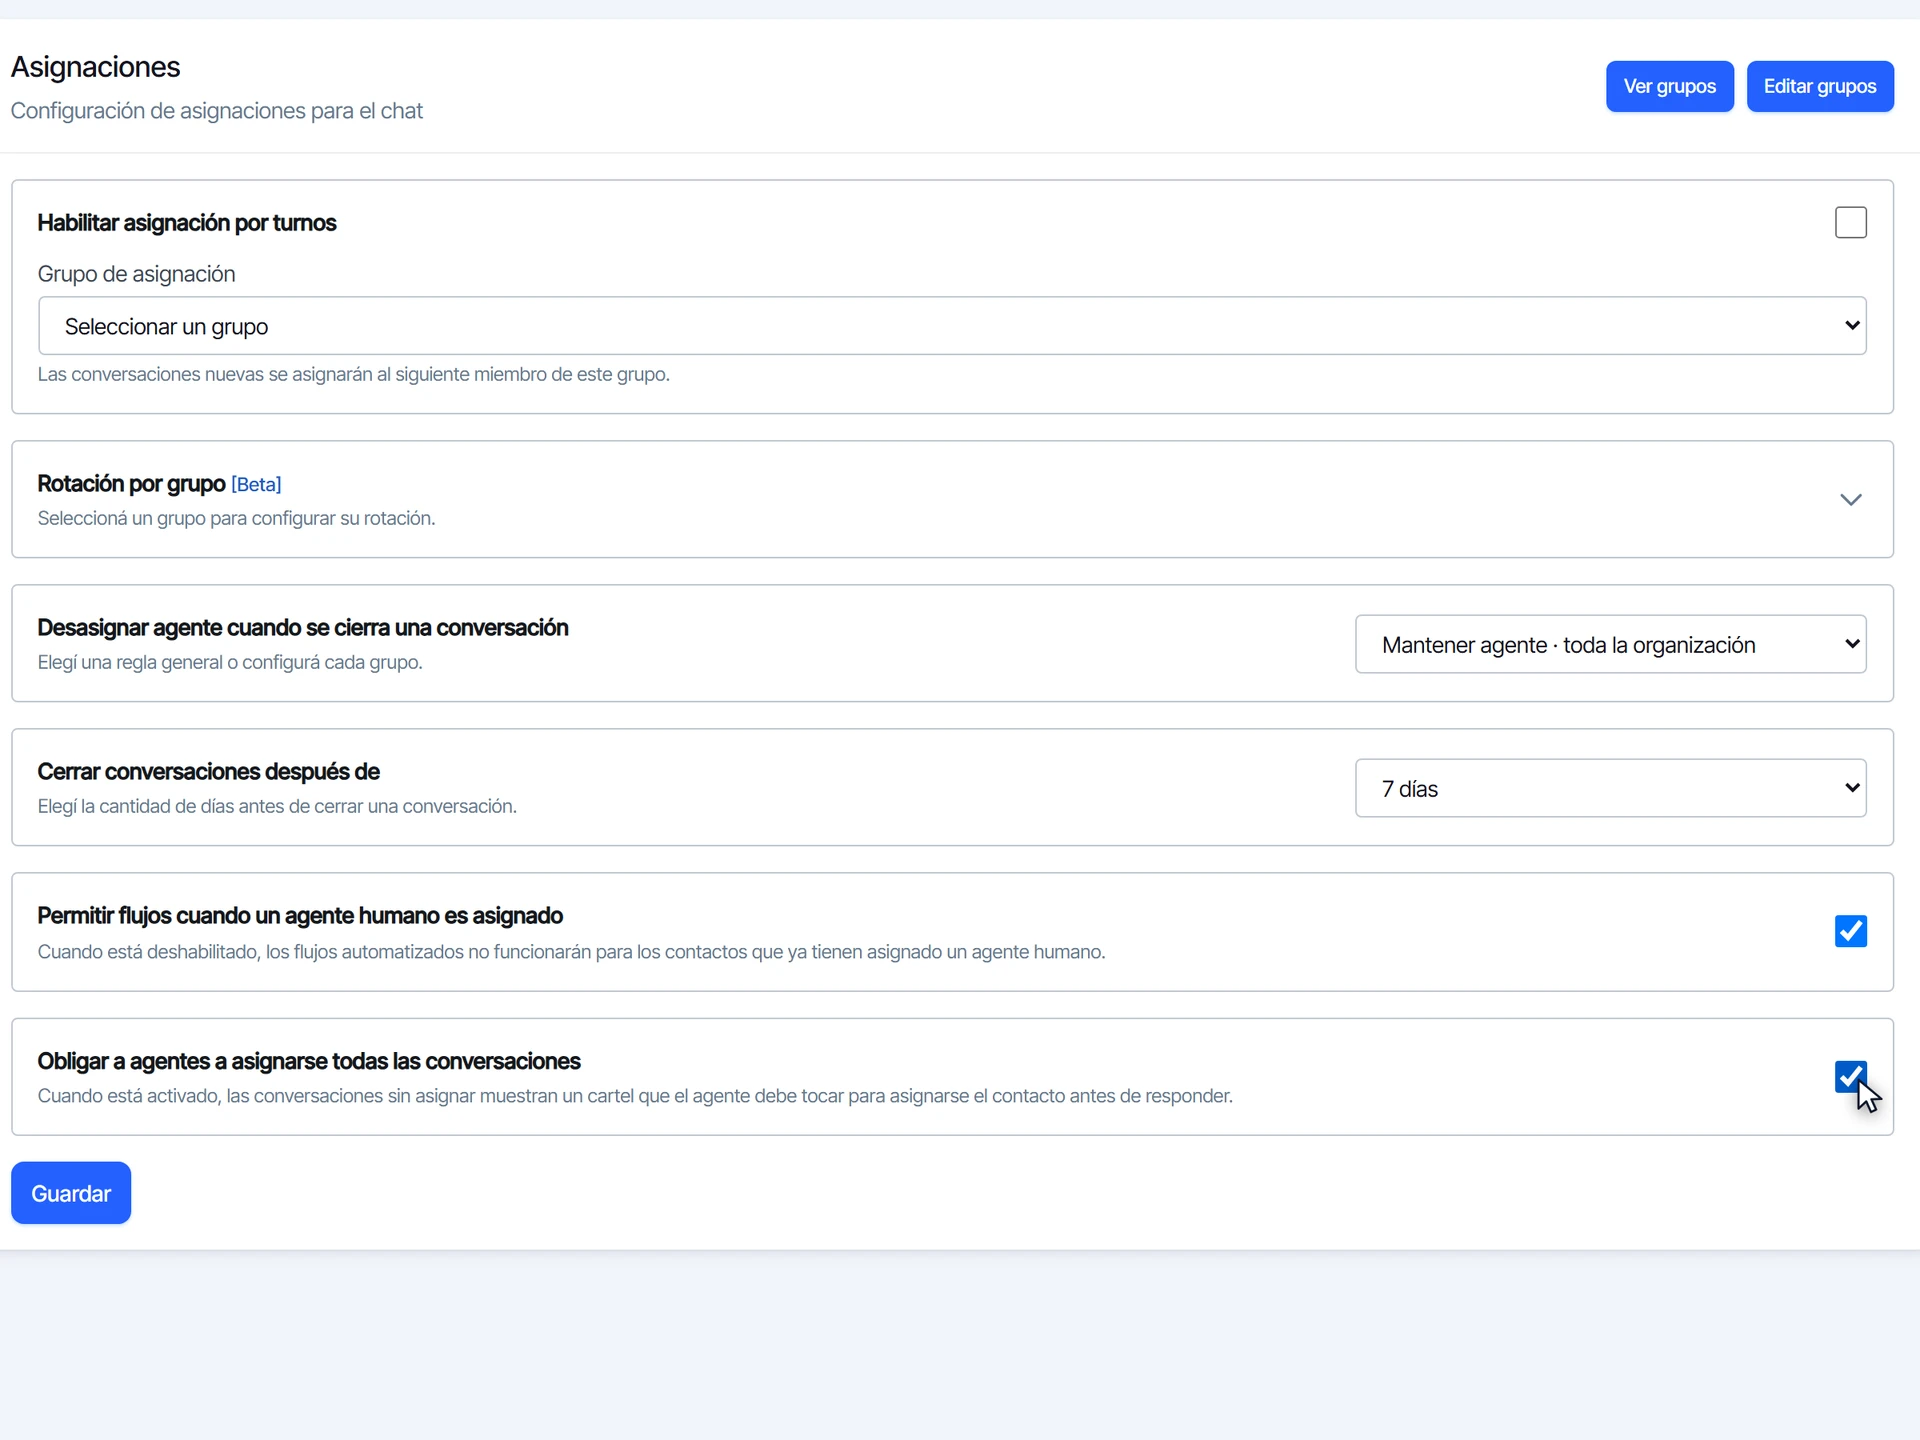Open the Ver grupos view
This screenshot has height=1440, width=1920.
coord(1669,86)
